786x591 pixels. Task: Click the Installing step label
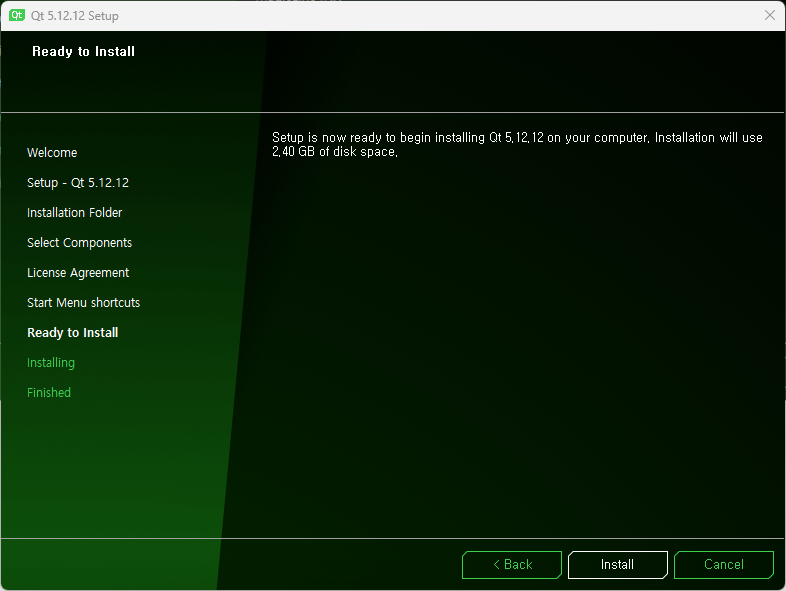pos(51,363)
